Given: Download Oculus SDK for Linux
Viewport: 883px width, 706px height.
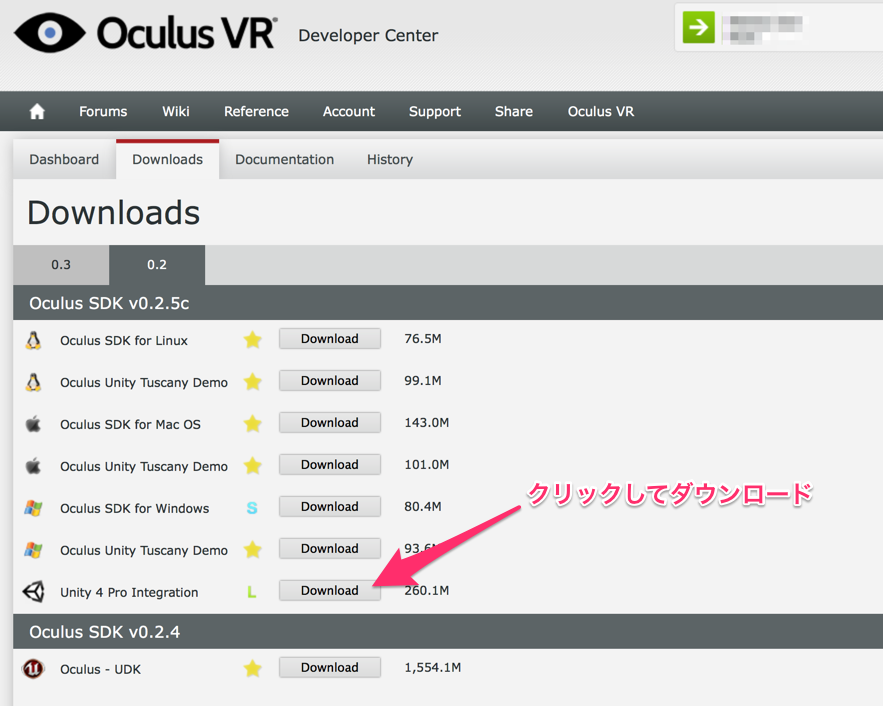Looking at the screenshot, I should (329, 339).
